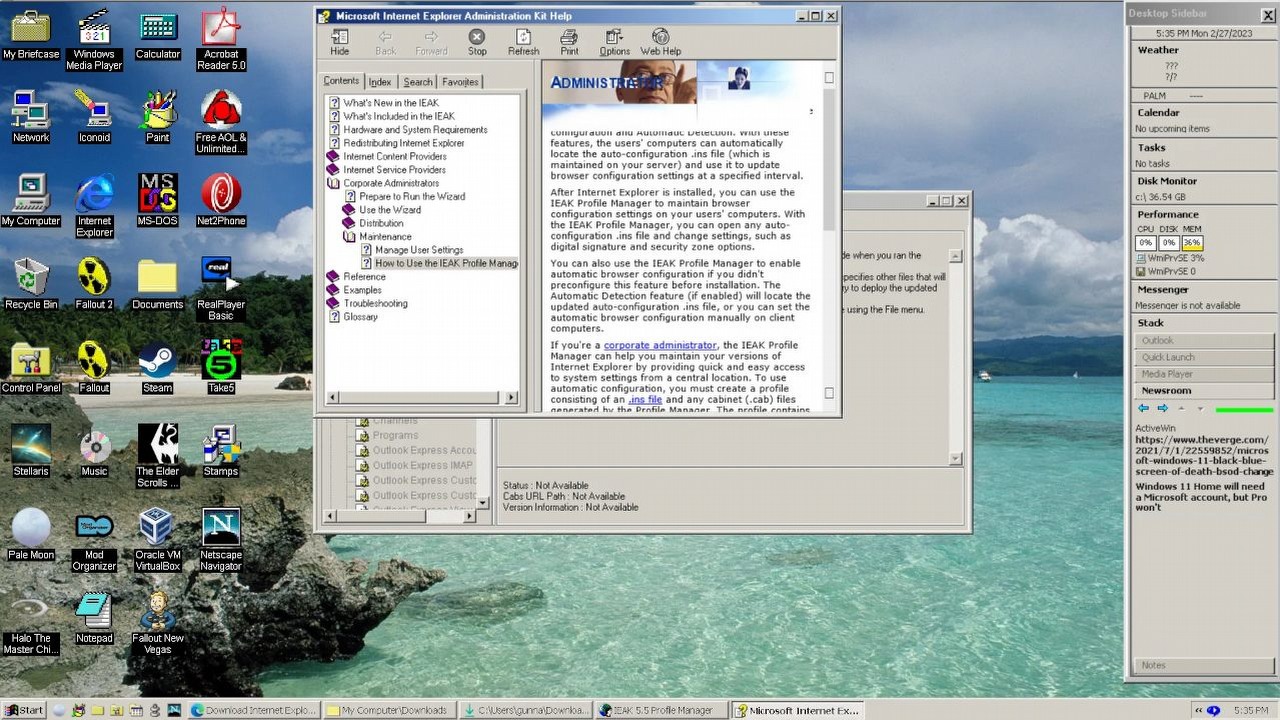Select the Manage User Settings topic

419,250
